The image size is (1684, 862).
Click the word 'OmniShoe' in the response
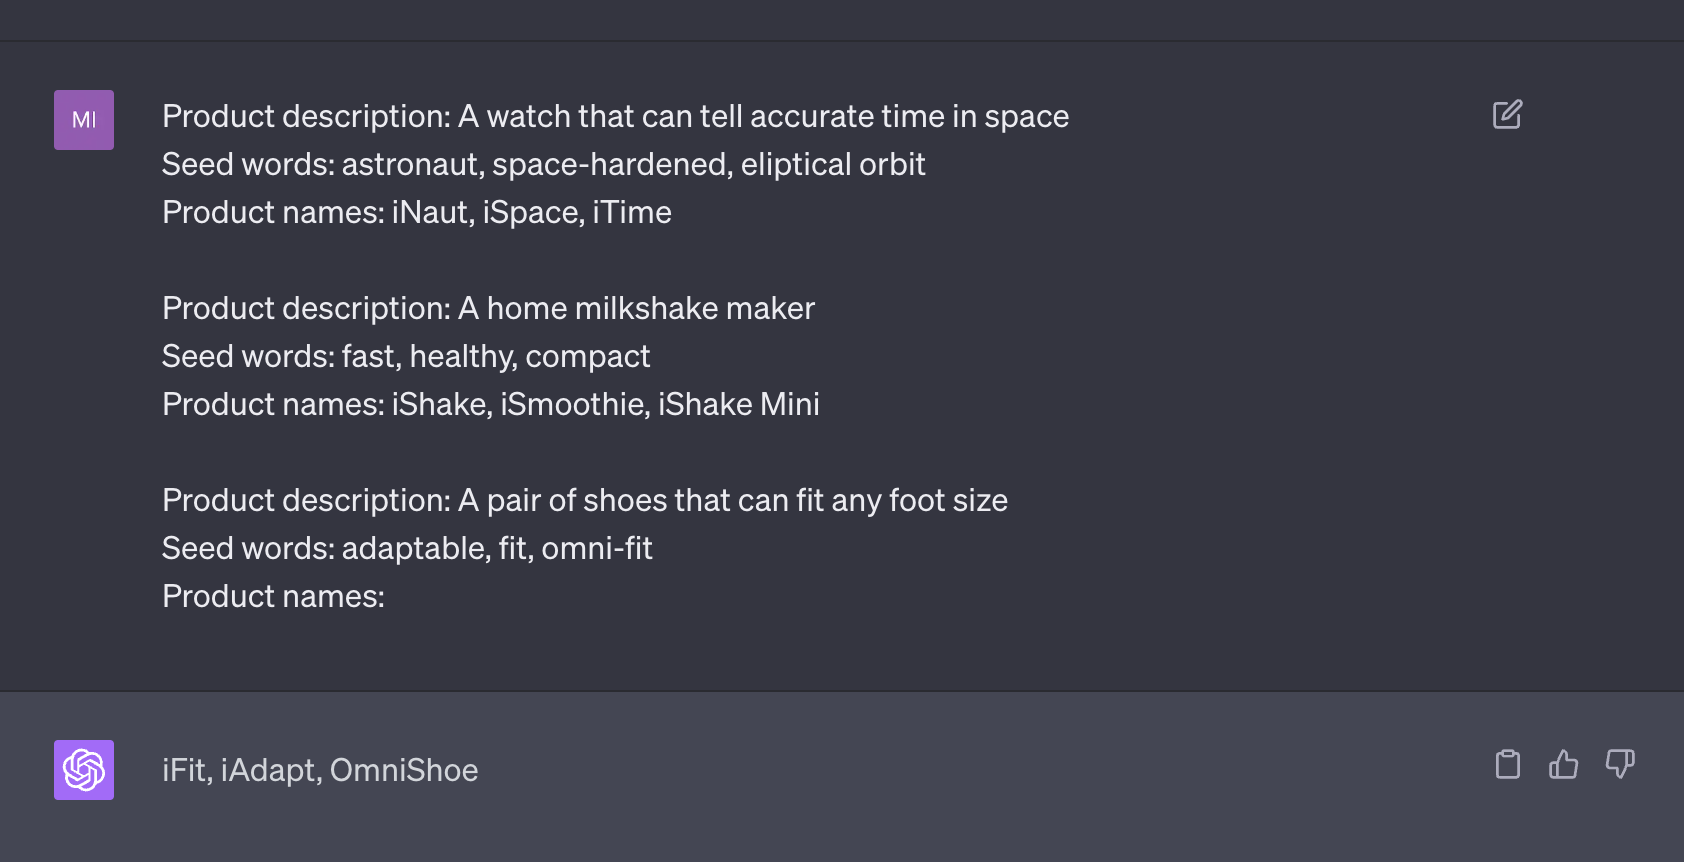[x=404, y=771]
